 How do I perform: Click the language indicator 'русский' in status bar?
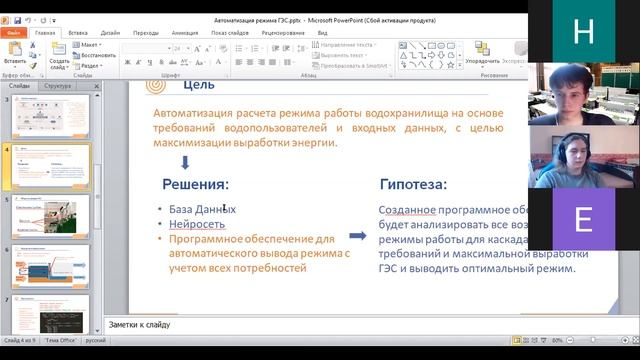(x=96, y=340)
